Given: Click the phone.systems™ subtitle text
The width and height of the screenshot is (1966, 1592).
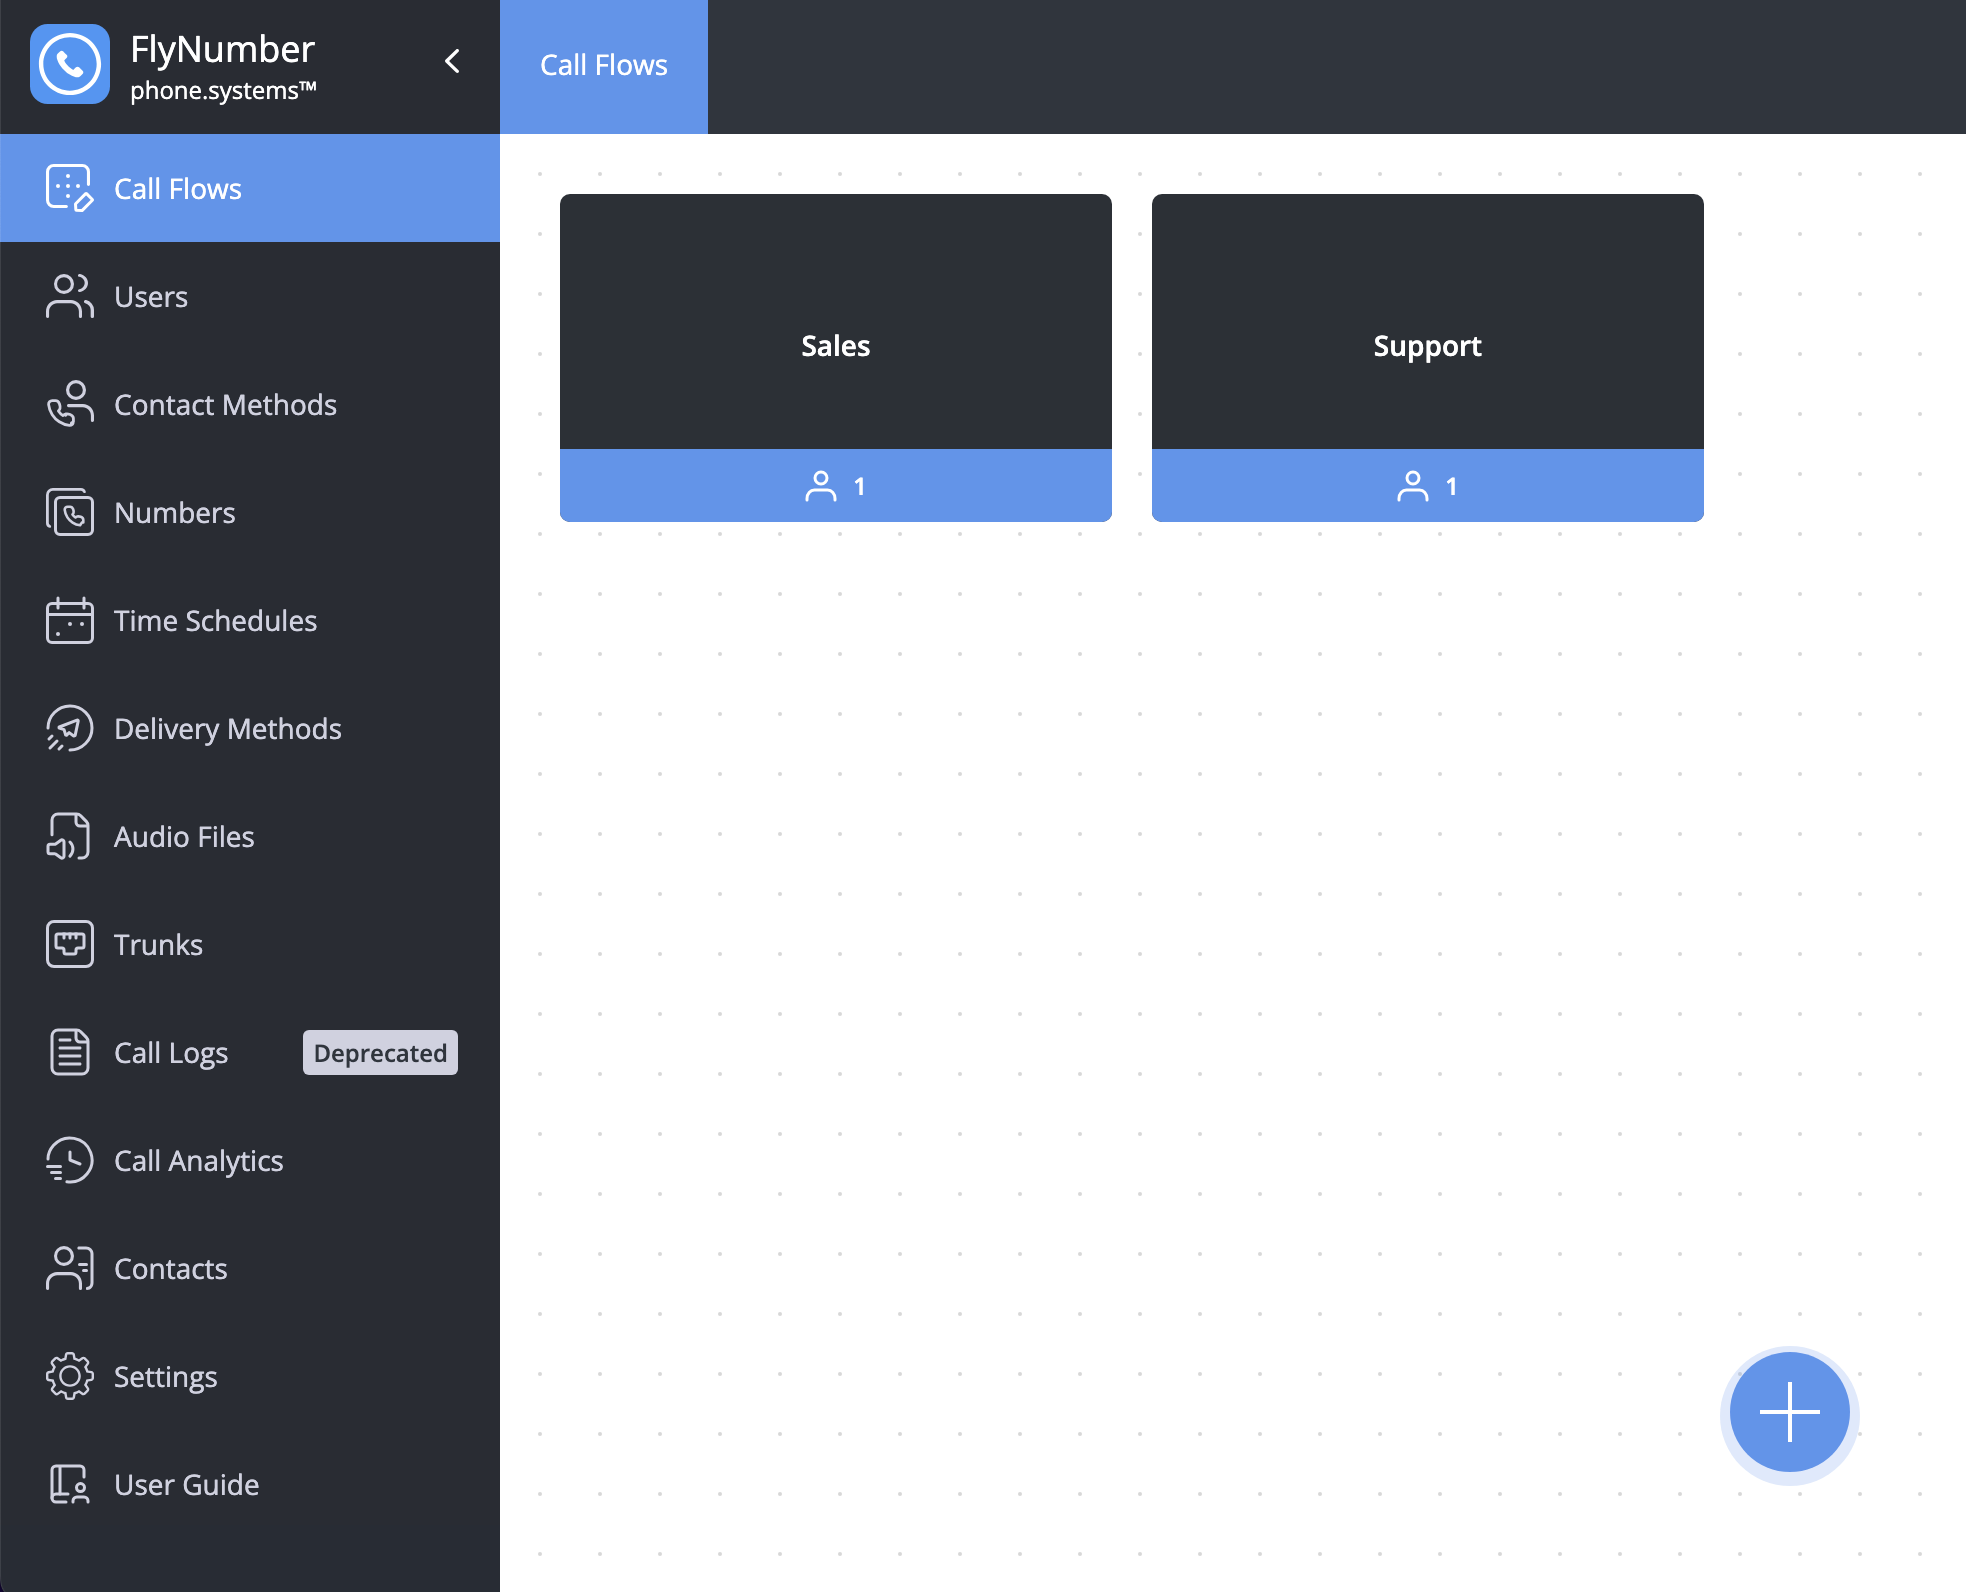Looking at the screenshot, I should [224, 90].
